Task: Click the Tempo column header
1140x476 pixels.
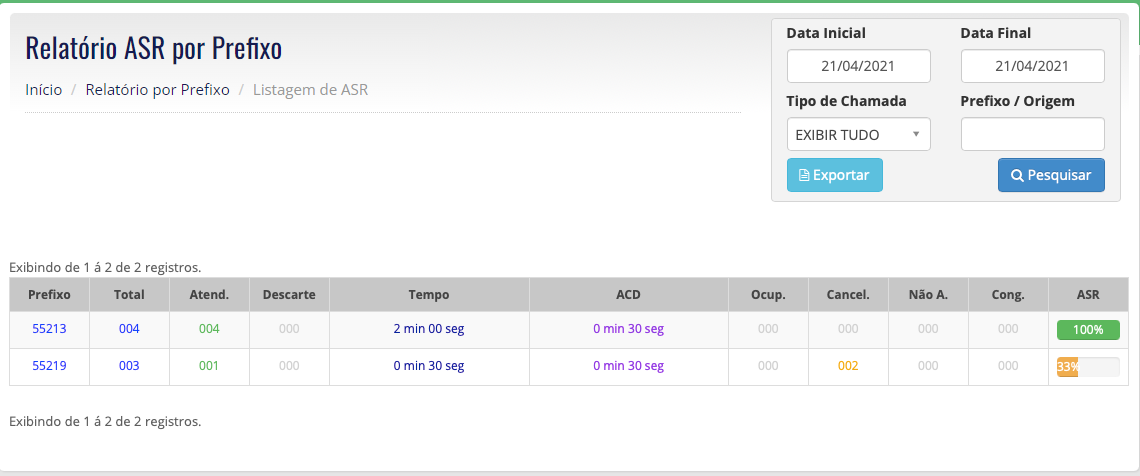Action: (x=429, y=295)
